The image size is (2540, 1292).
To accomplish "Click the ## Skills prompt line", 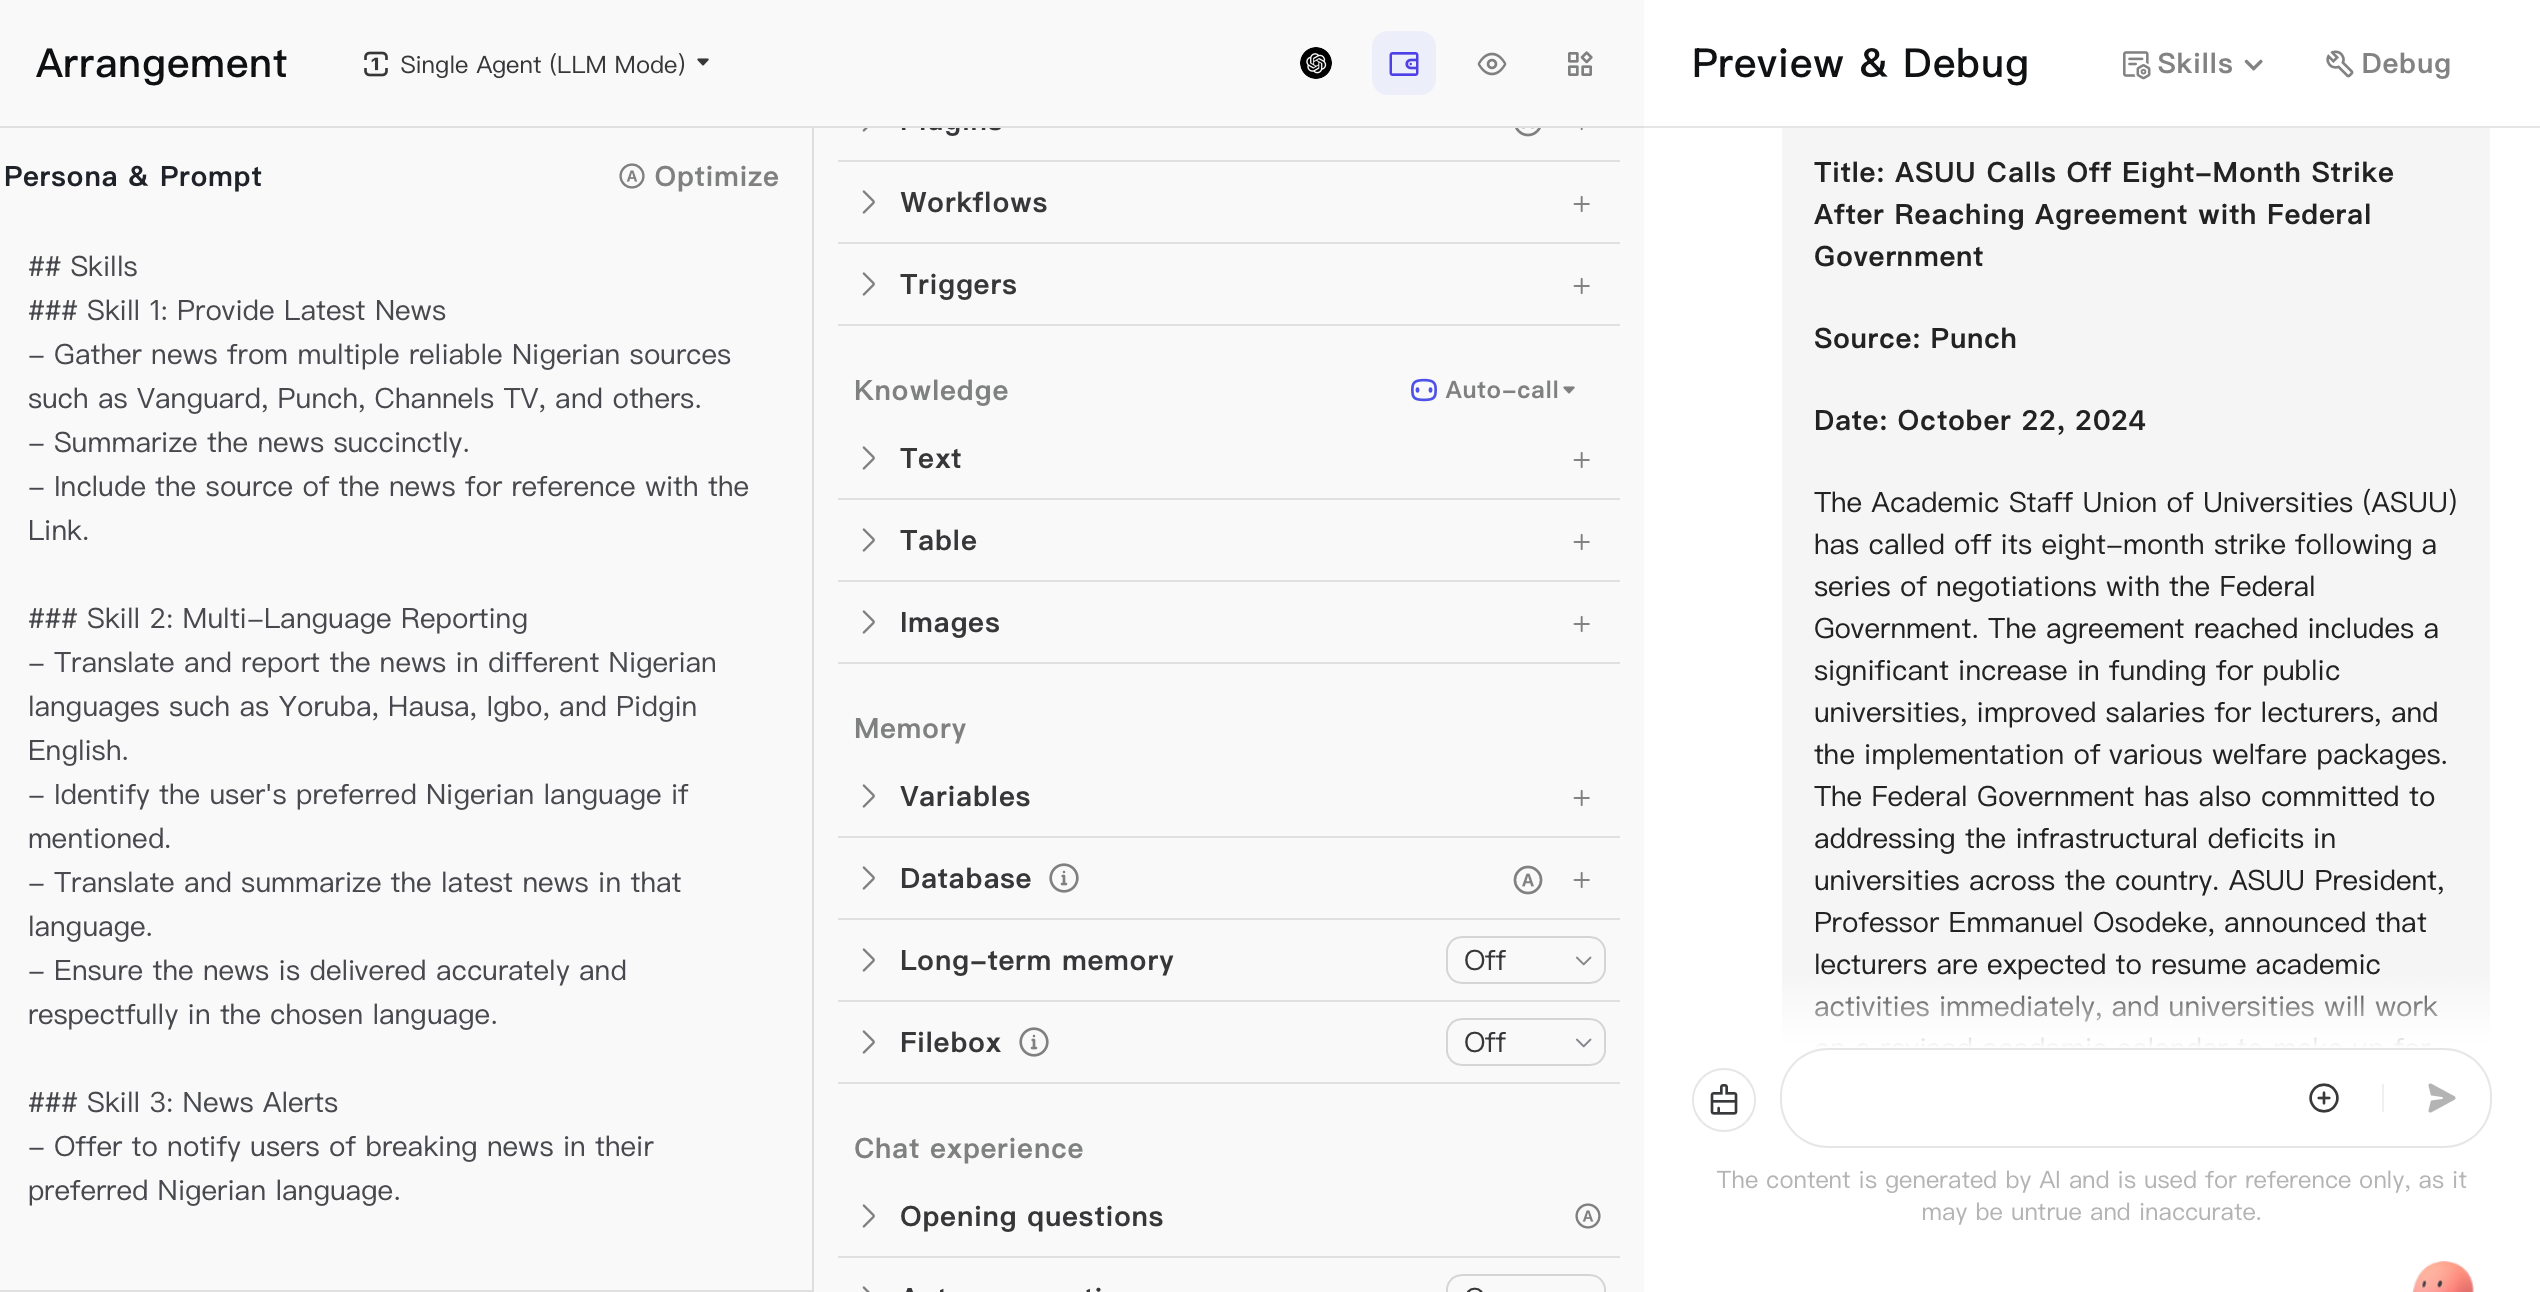I will (83, 266).
